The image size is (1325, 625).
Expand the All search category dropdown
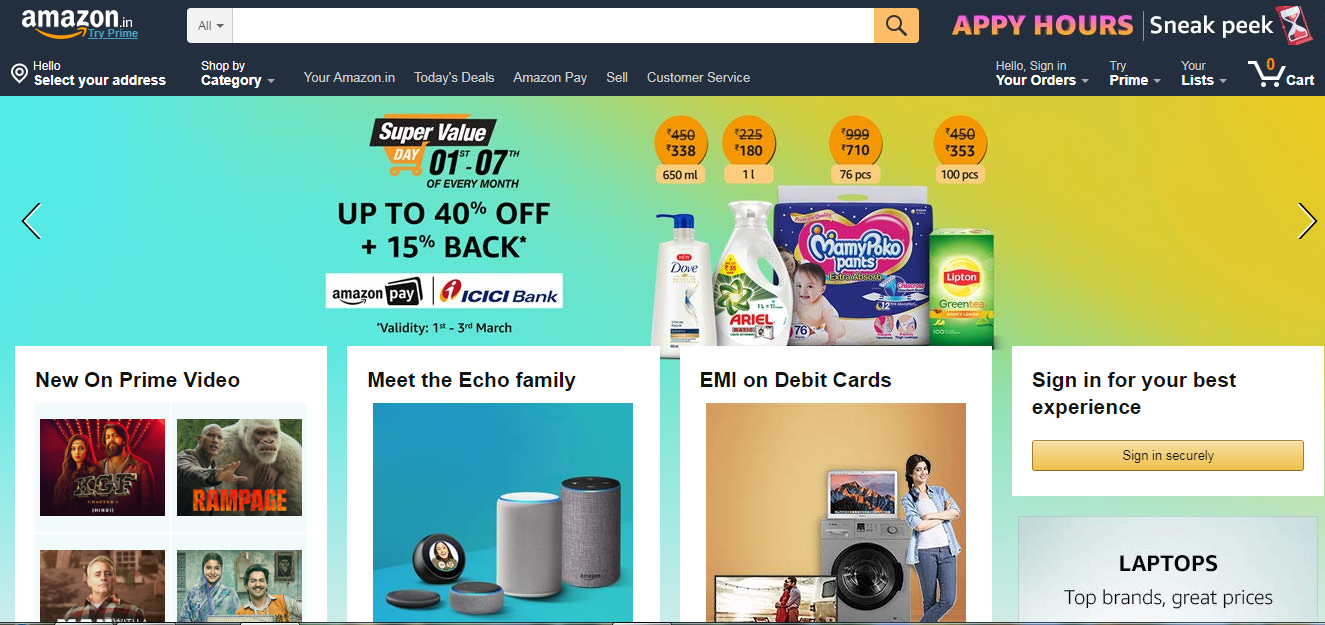210,25
